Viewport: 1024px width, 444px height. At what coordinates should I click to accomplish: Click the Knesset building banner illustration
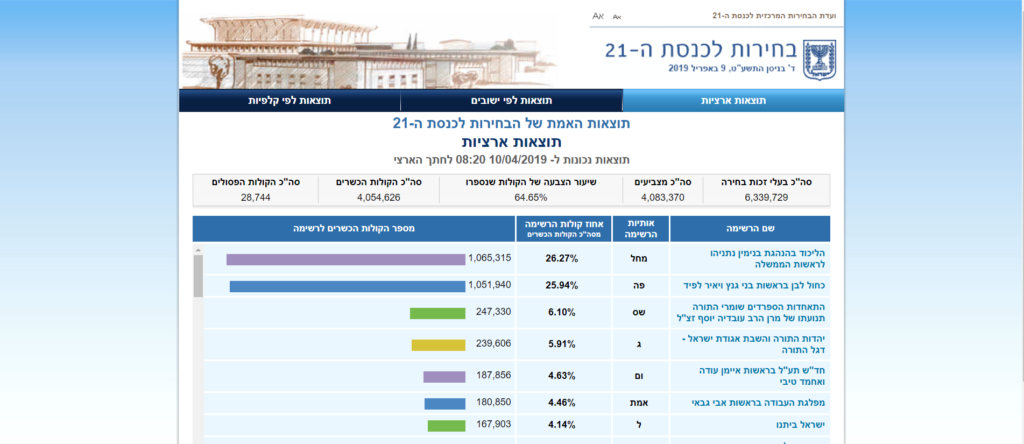click(368, 50)
